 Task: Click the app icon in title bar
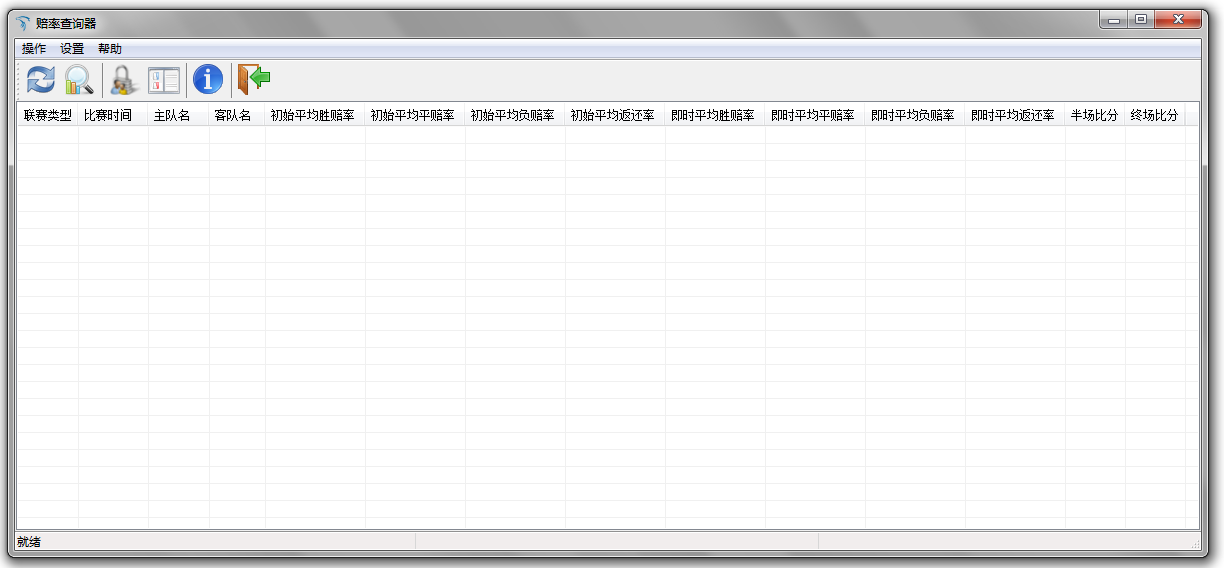[23, 23]
